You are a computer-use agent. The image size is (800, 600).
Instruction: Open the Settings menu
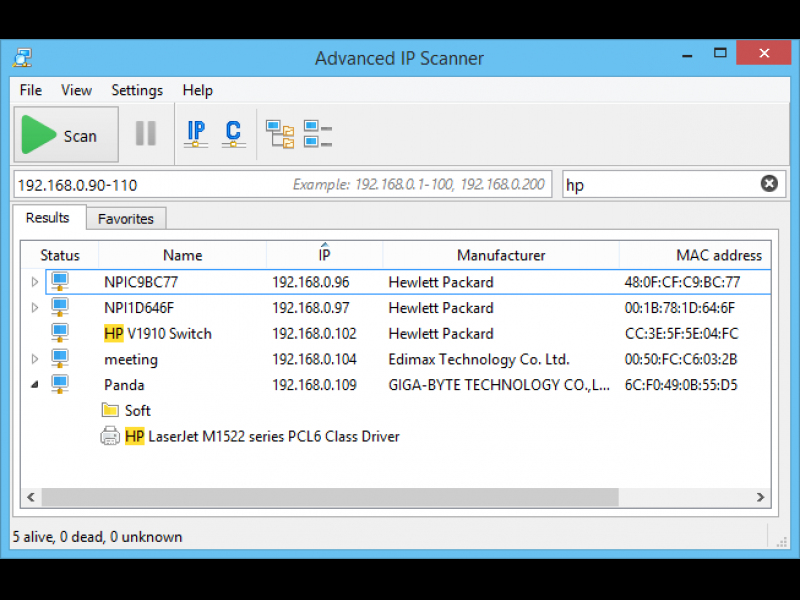137,90
